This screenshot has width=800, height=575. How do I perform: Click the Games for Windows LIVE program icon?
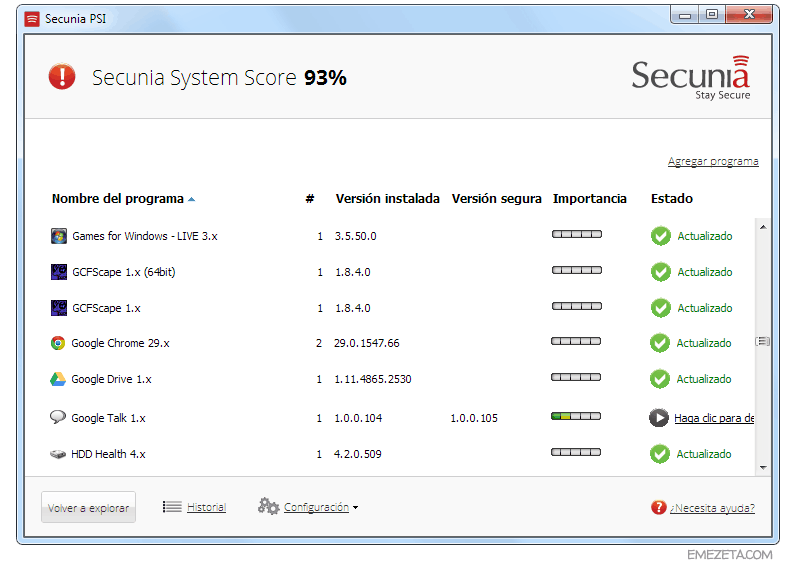pyautogui.click(x=59, y=236)
